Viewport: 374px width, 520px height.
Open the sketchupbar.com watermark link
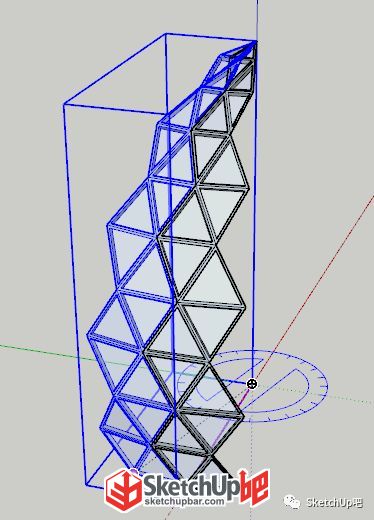click(x=184, y=502)
